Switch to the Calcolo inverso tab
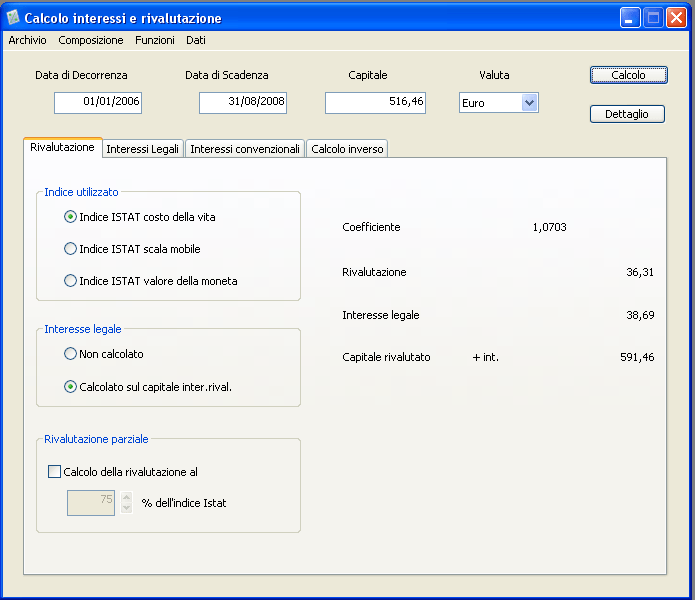695x600 pixels. 347,149
